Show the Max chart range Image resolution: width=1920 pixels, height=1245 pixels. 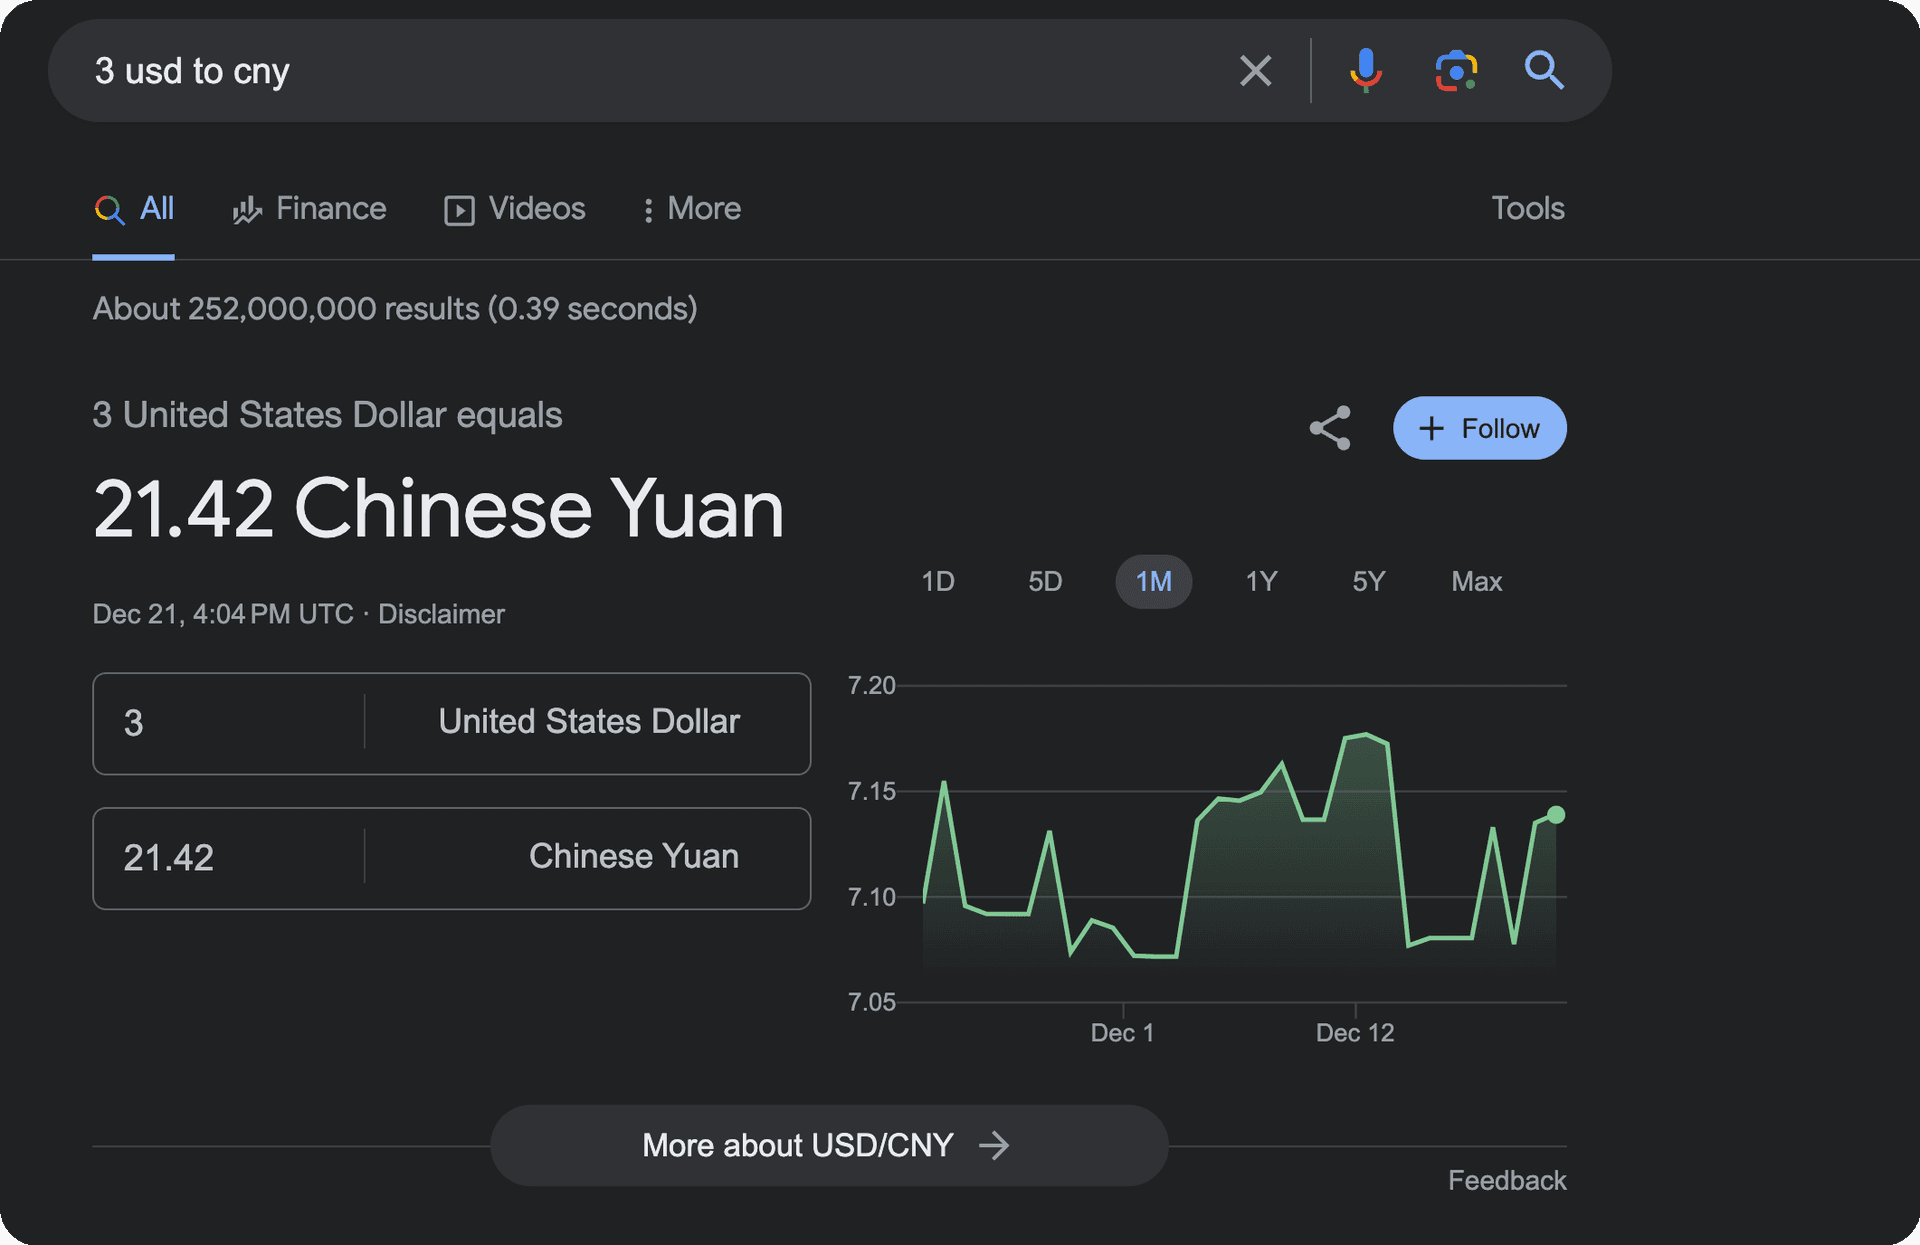coord(1477,582)
